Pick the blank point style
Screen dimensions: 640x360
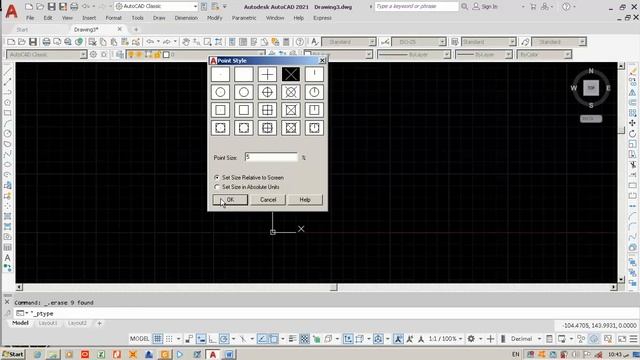(244, 74)
